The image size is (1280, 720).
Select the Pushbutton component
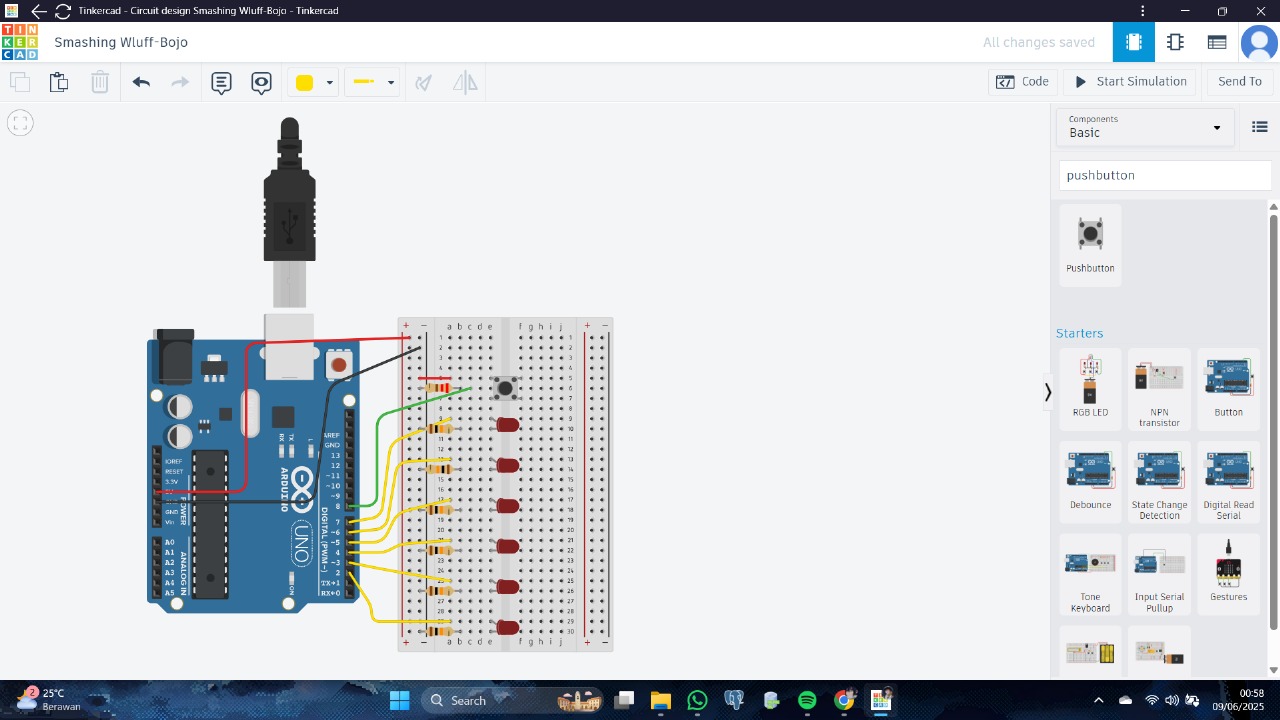pos(1090,245)
